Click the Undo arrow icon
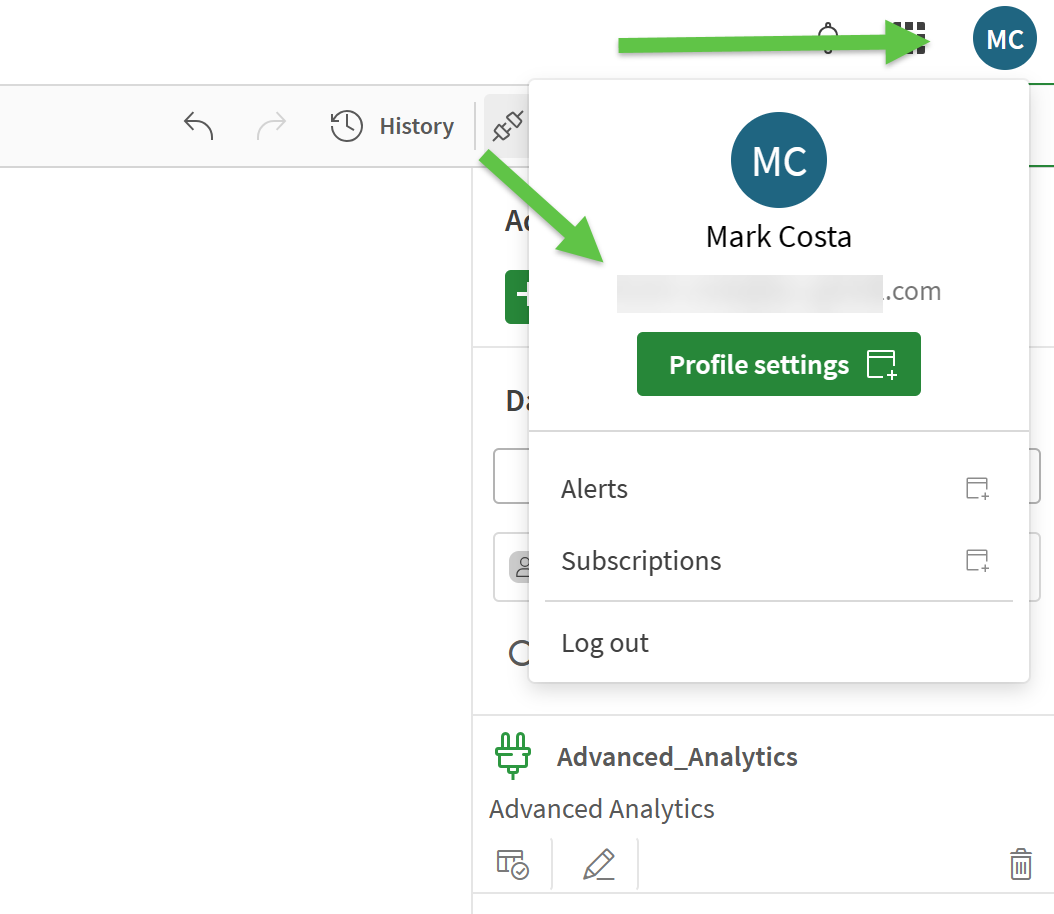The width and height of the screenshot is (1054, 914). point(199,126)
